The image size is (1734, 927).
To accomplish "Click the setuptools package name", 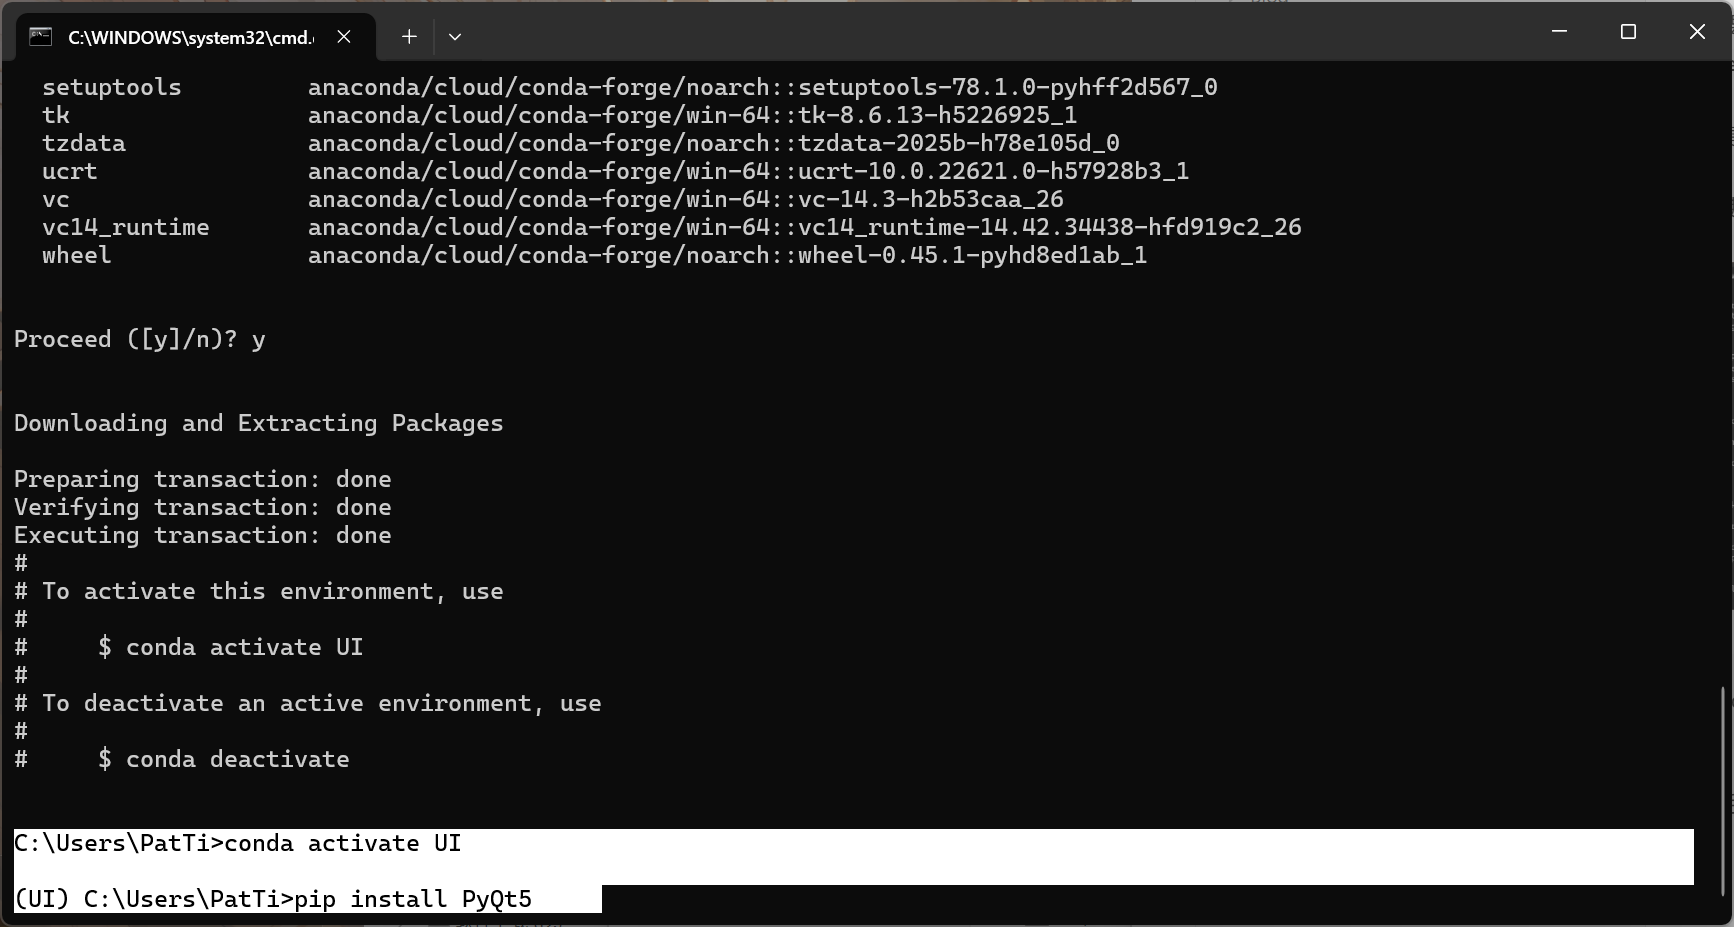I will (112, 87).
